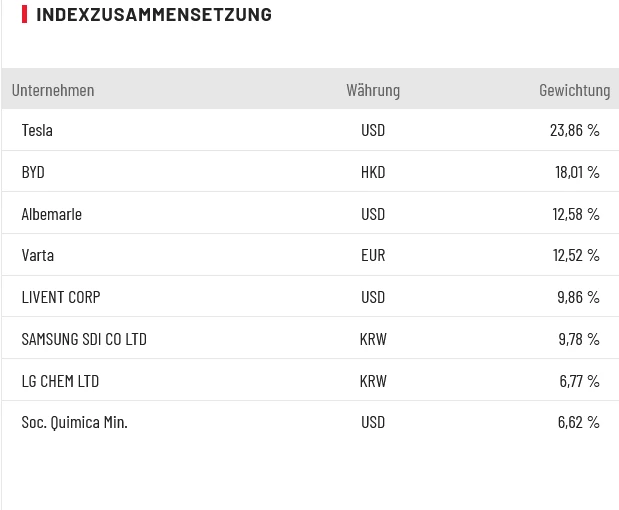This screenshot has height=510, width=619.
Task: Open the LIVENT CORP entry
Action: coord(61,297)
